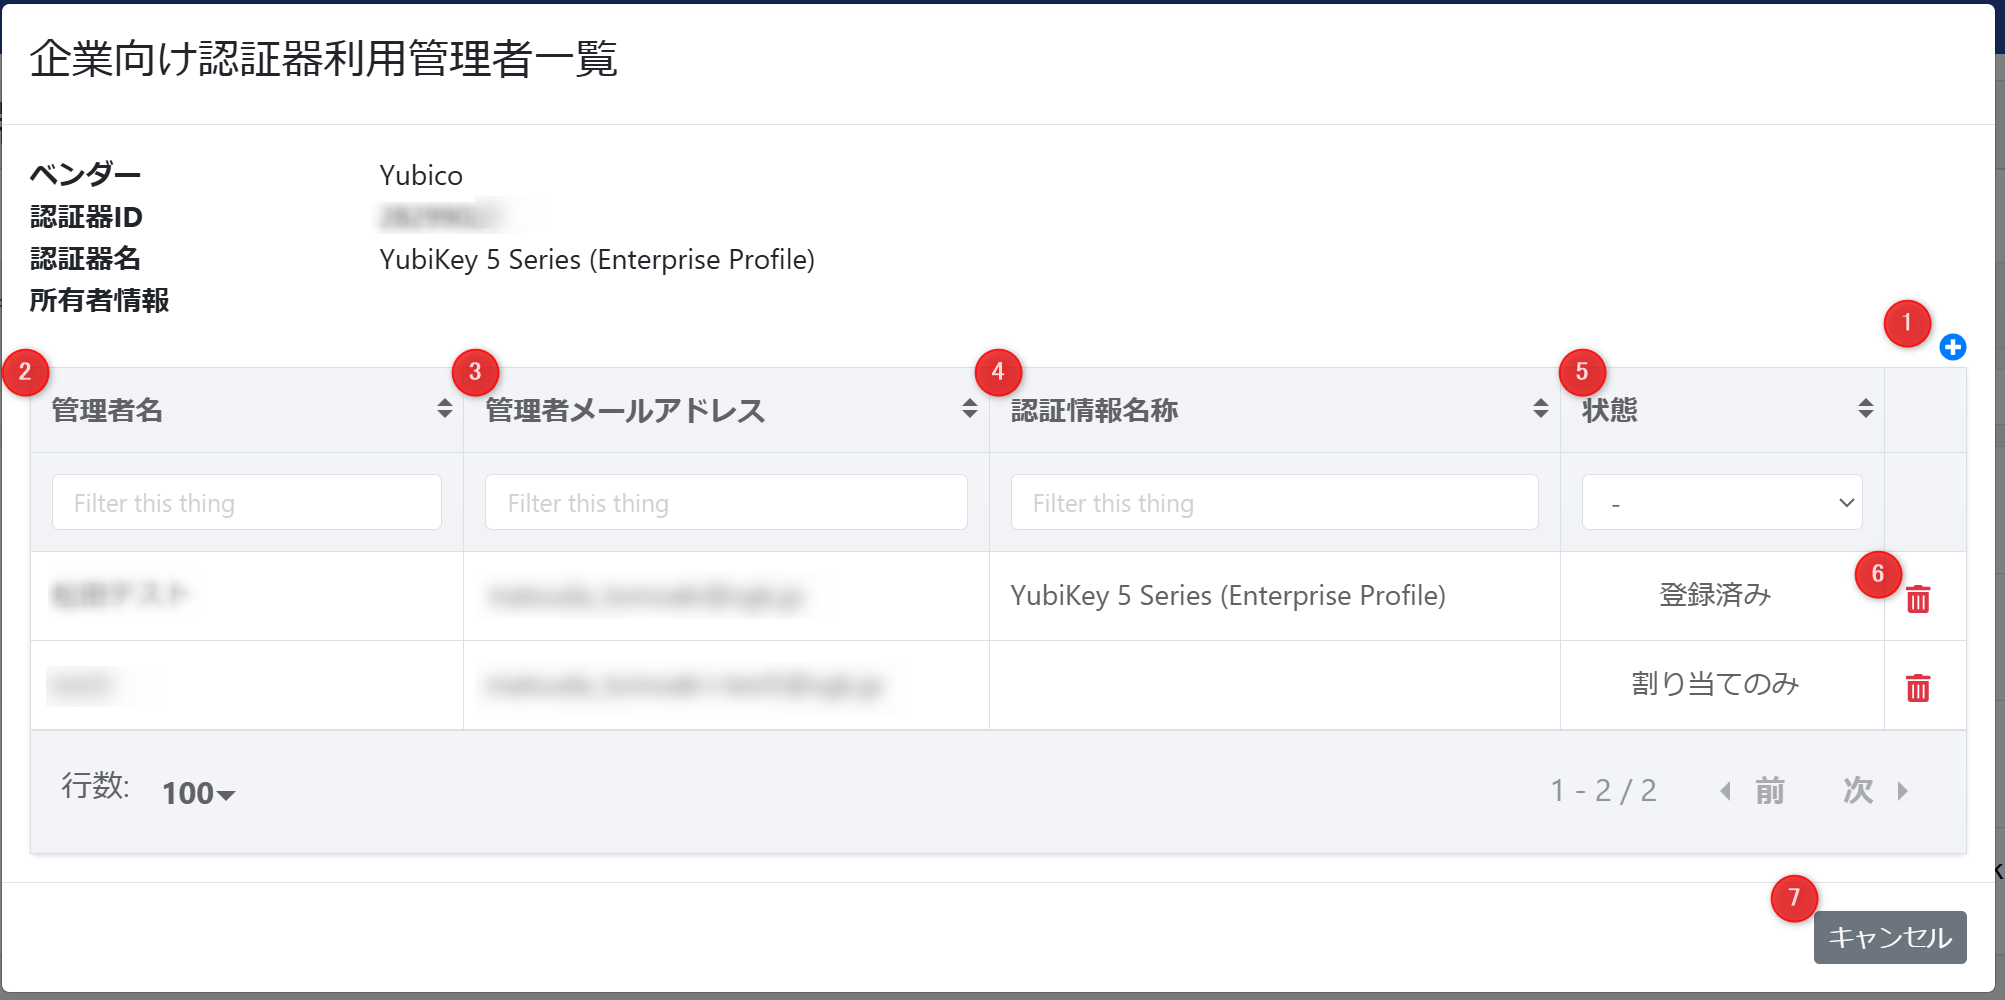The height and width of the screenshot is (1000, 2005).
Task: Click the 認証器名 YubiKey 5 Series value
Action: (597, 259)
